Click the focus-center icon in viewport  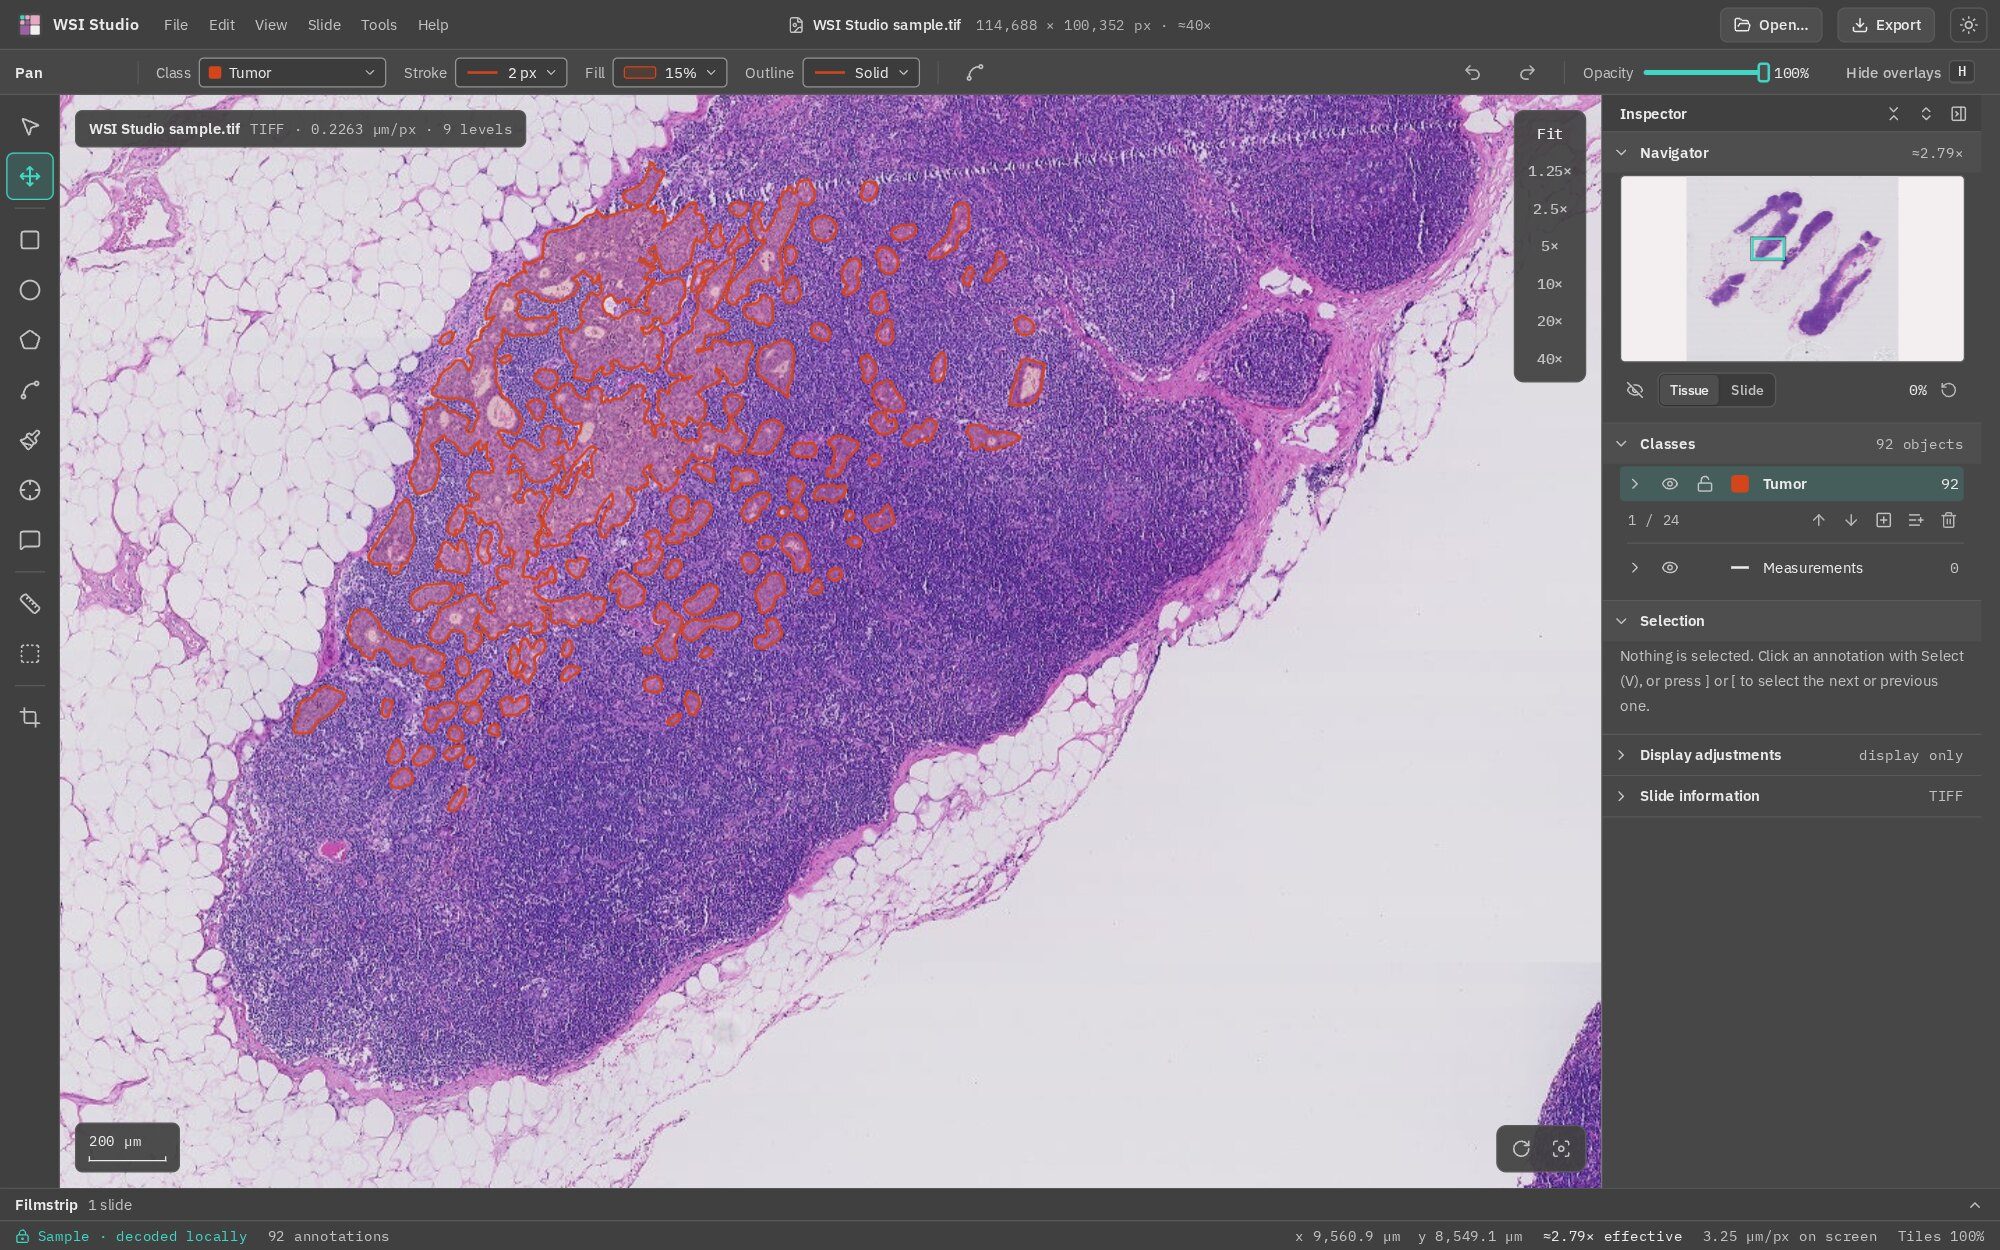[1561, 1149]
